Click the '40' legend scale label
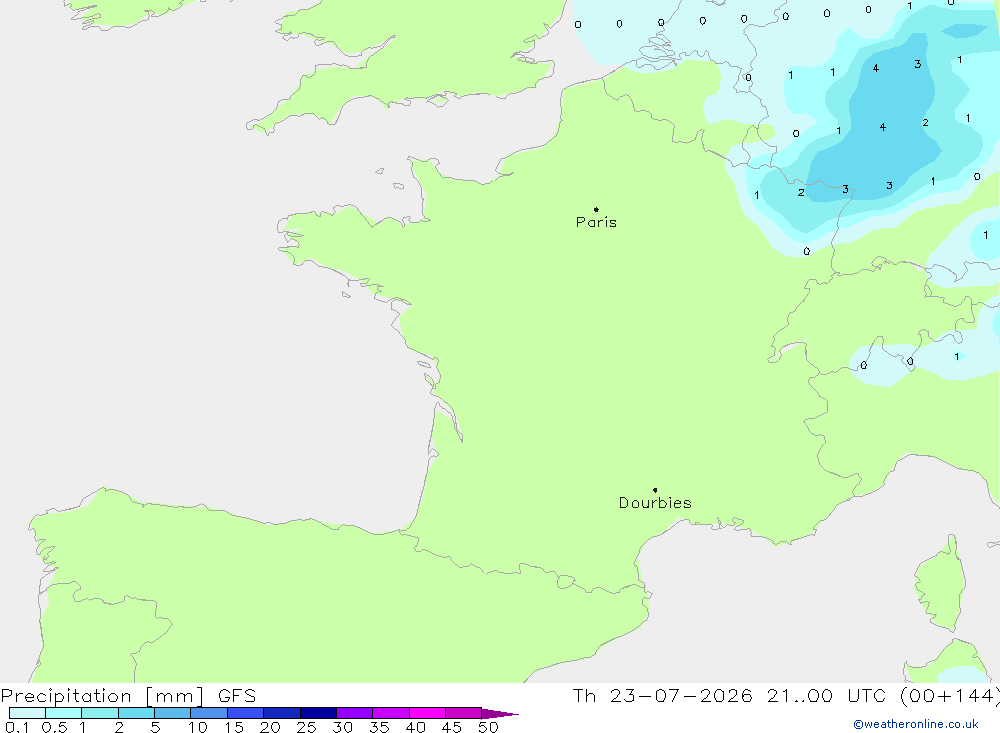This screenshot has width=1000, height=733. [416, 727]
